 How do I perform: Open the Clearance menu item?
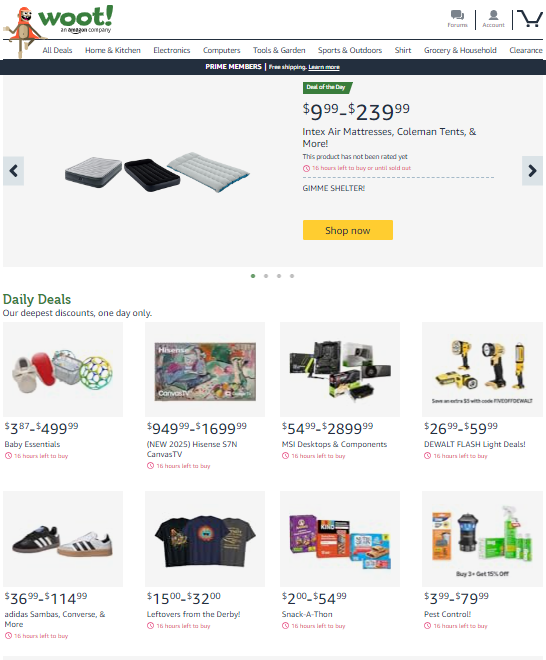click(526, 50)
